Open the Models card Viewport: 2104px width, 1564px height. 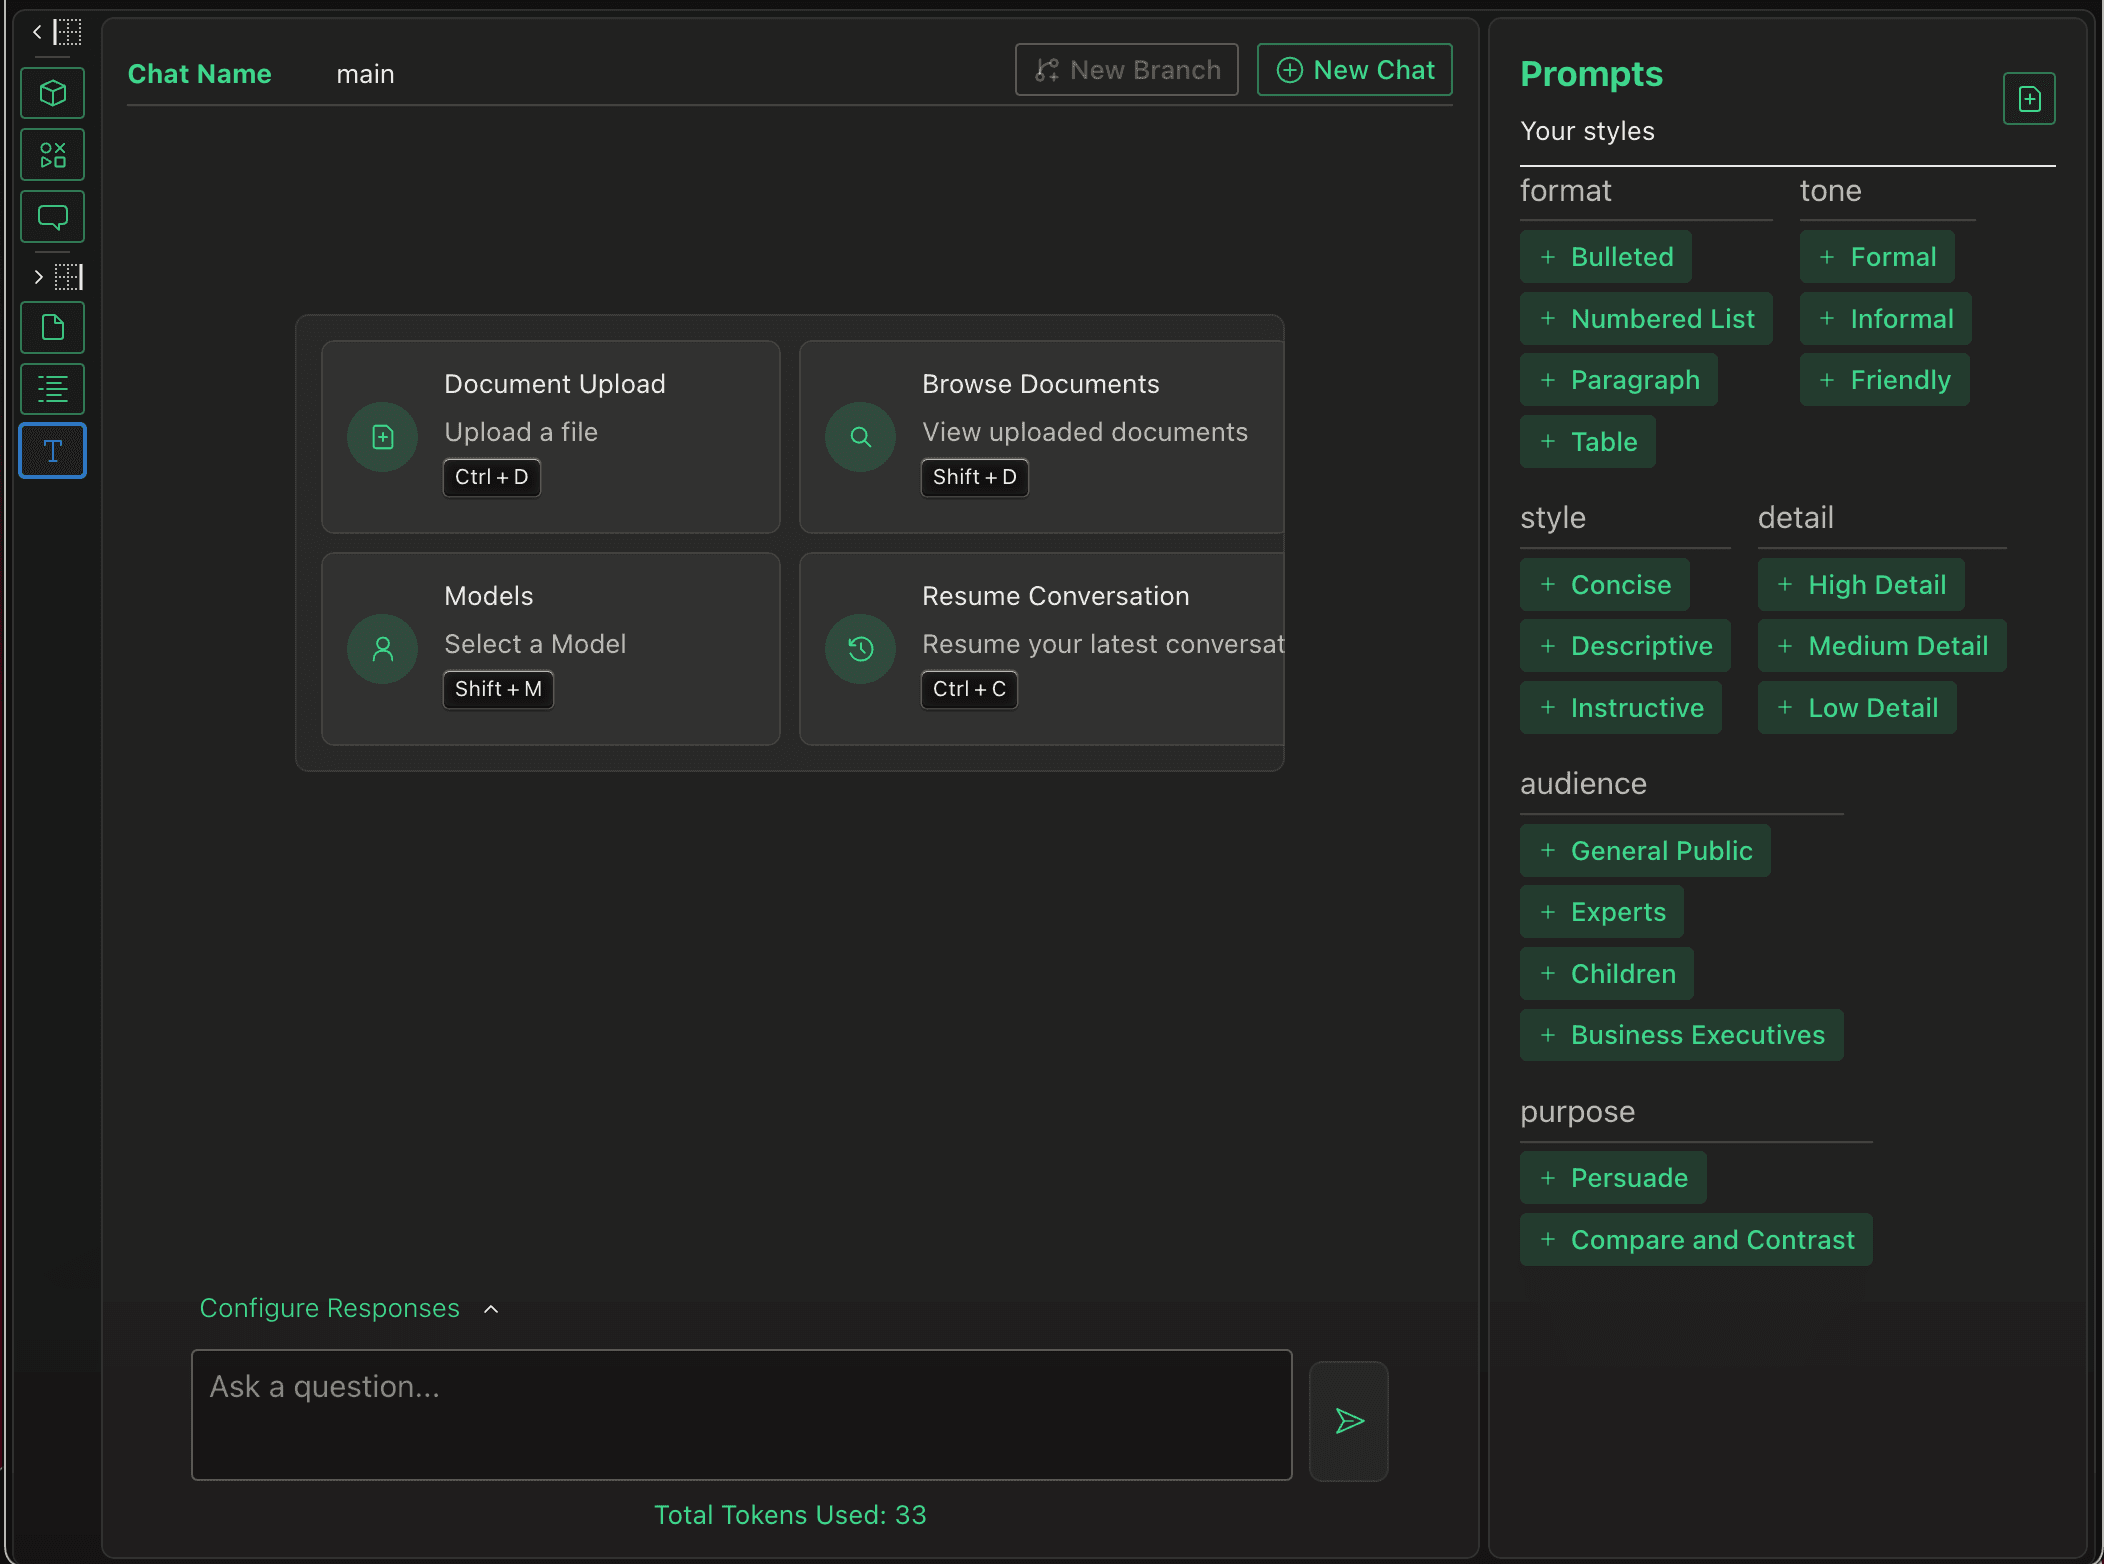click(x=550, y=648)
